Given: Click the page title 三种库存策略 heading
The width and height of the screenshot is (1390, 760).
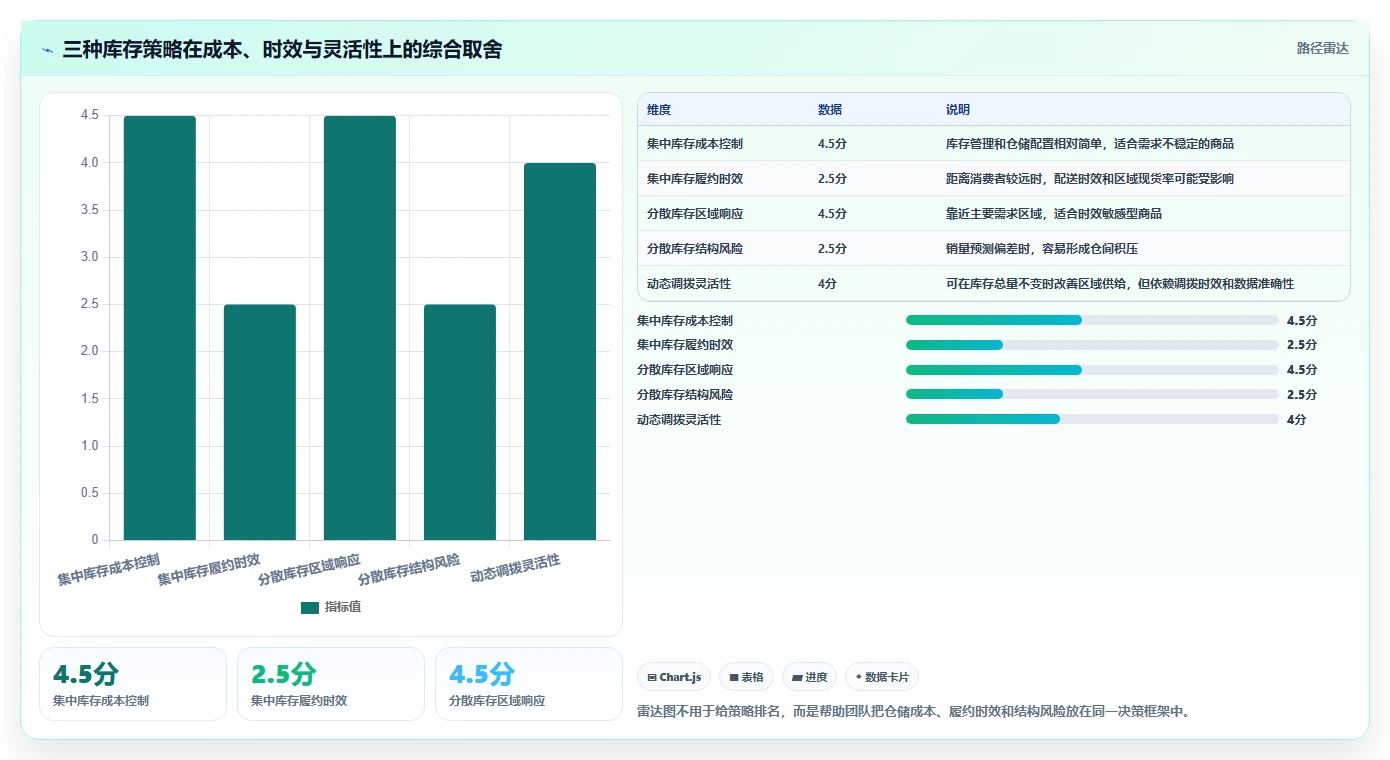Looking at the screenshot, I should click(x=282, y=49).
